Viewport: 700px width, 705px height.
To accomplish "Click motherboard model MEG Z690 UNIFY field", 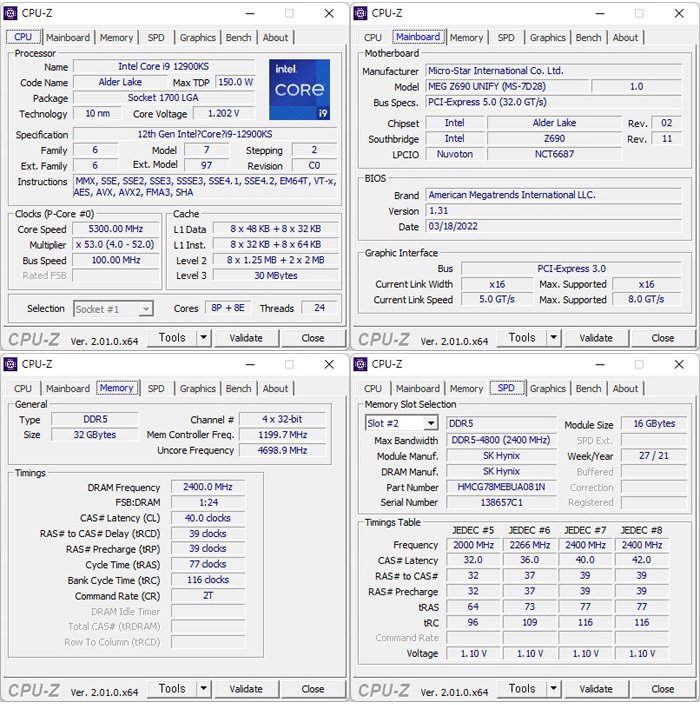I will tap(507, 86).
